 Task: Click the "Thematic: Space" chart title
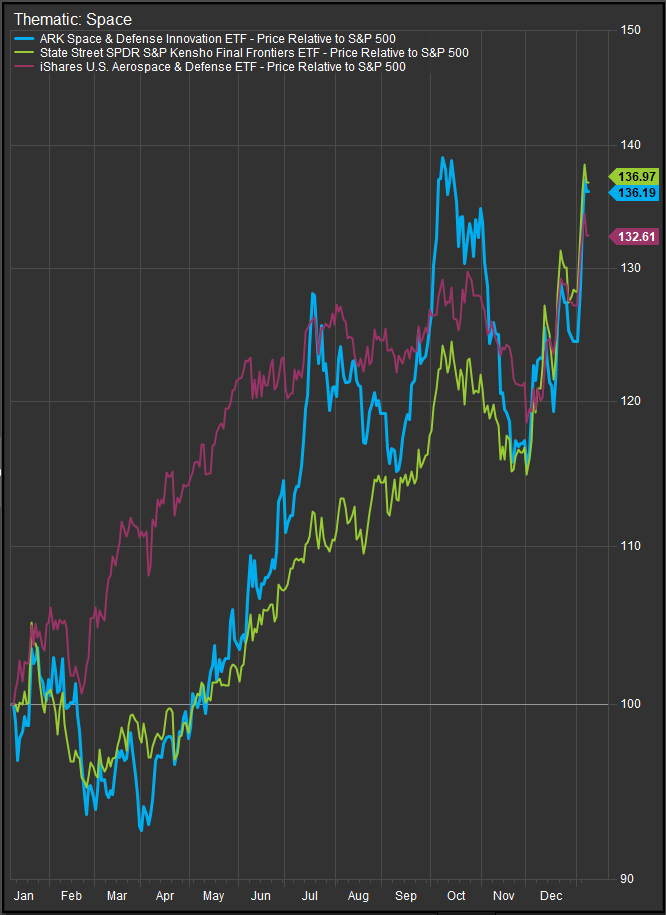72,19
